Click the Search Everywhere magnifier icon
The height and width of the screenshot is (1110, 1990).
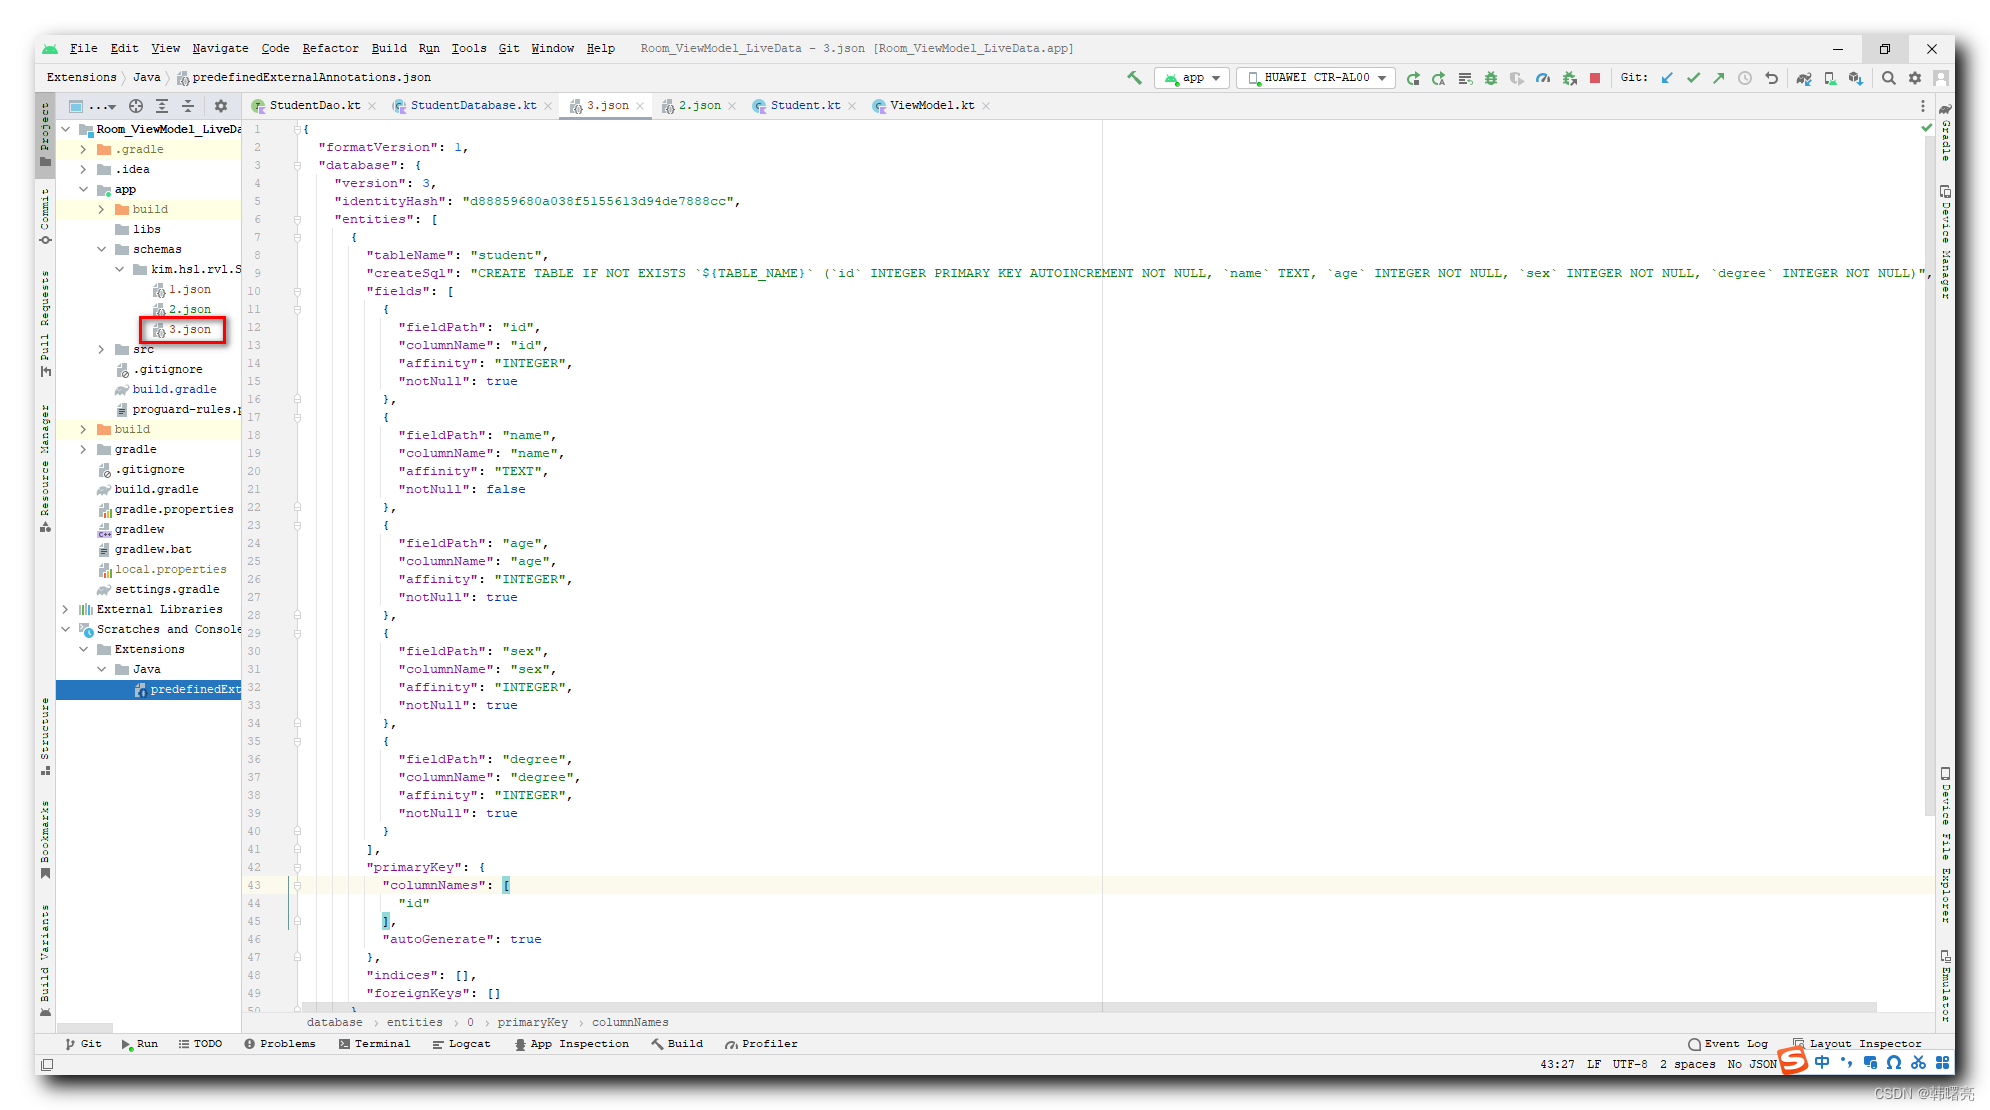[x=1889, y=78]
